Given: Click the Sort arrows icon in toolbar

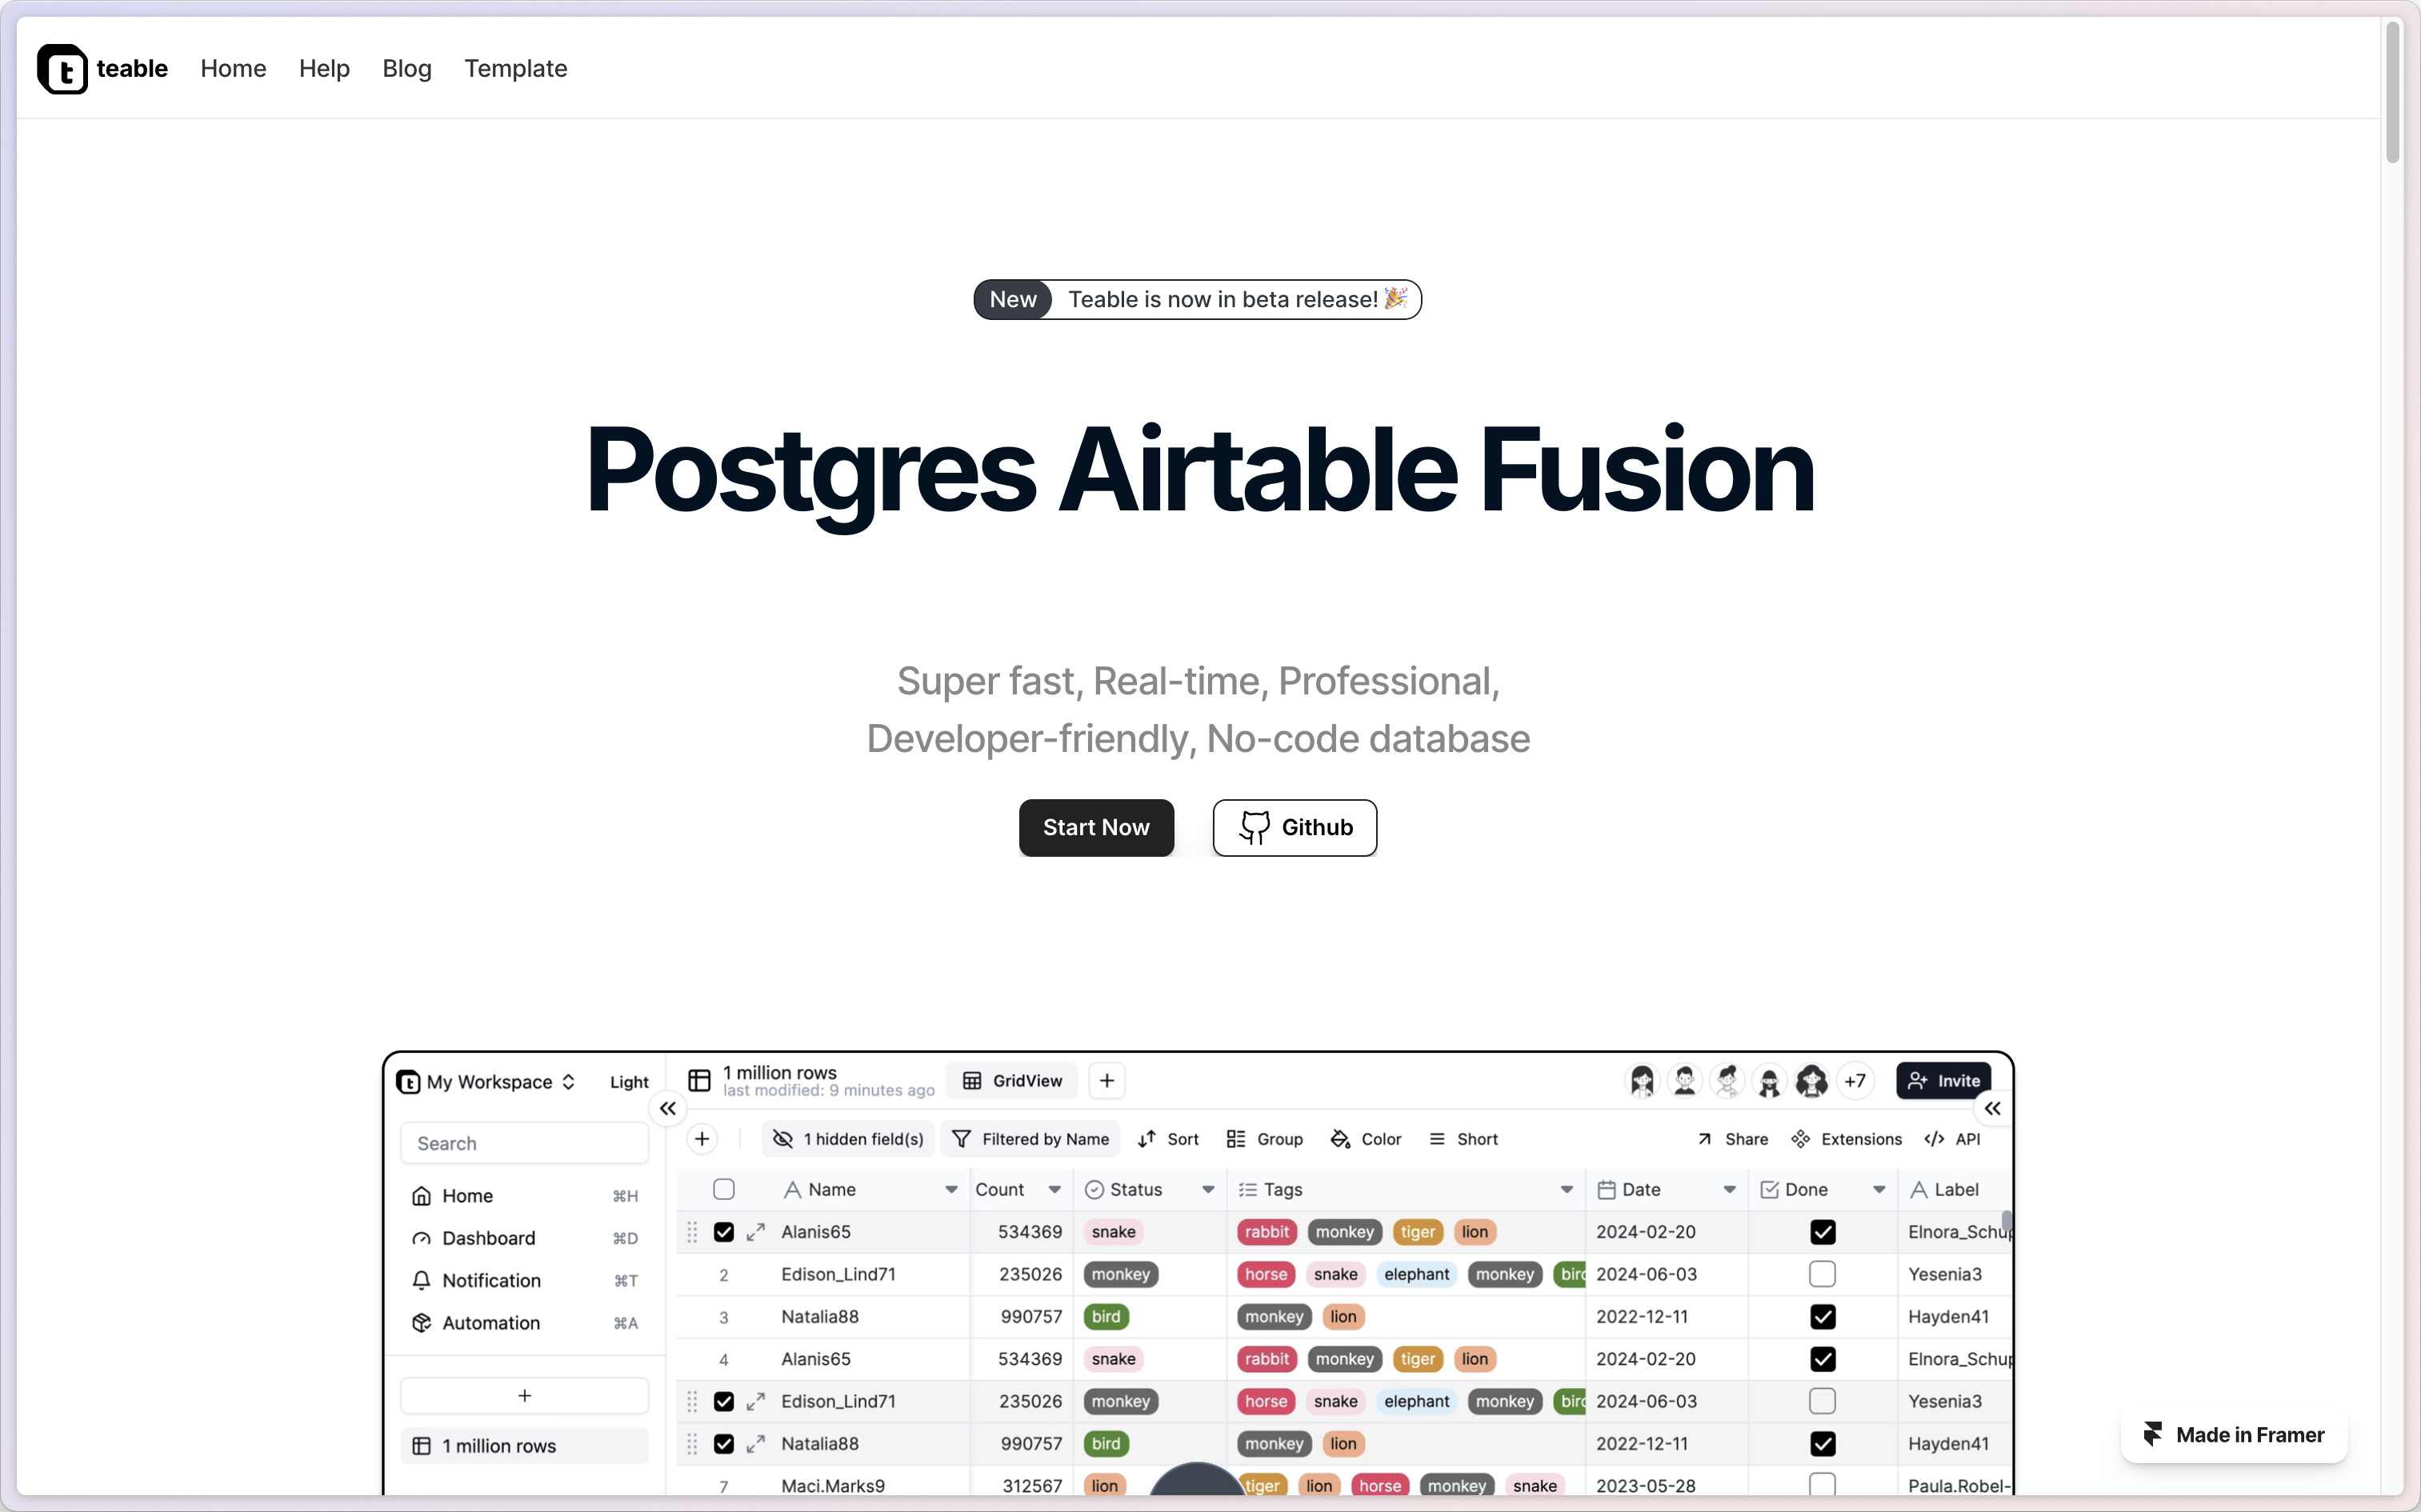Looking at the screenshot, I should tap(1147, 1139).
